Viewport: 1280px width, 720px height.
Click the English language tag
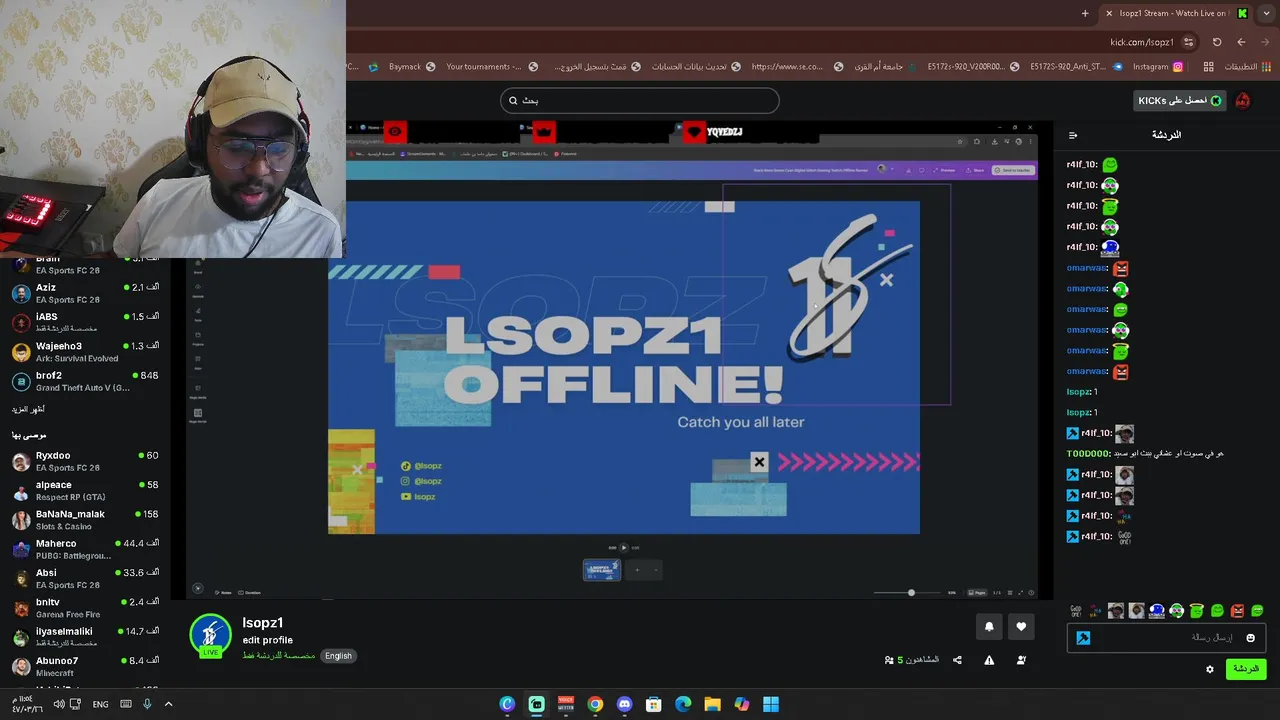point(338,656)
